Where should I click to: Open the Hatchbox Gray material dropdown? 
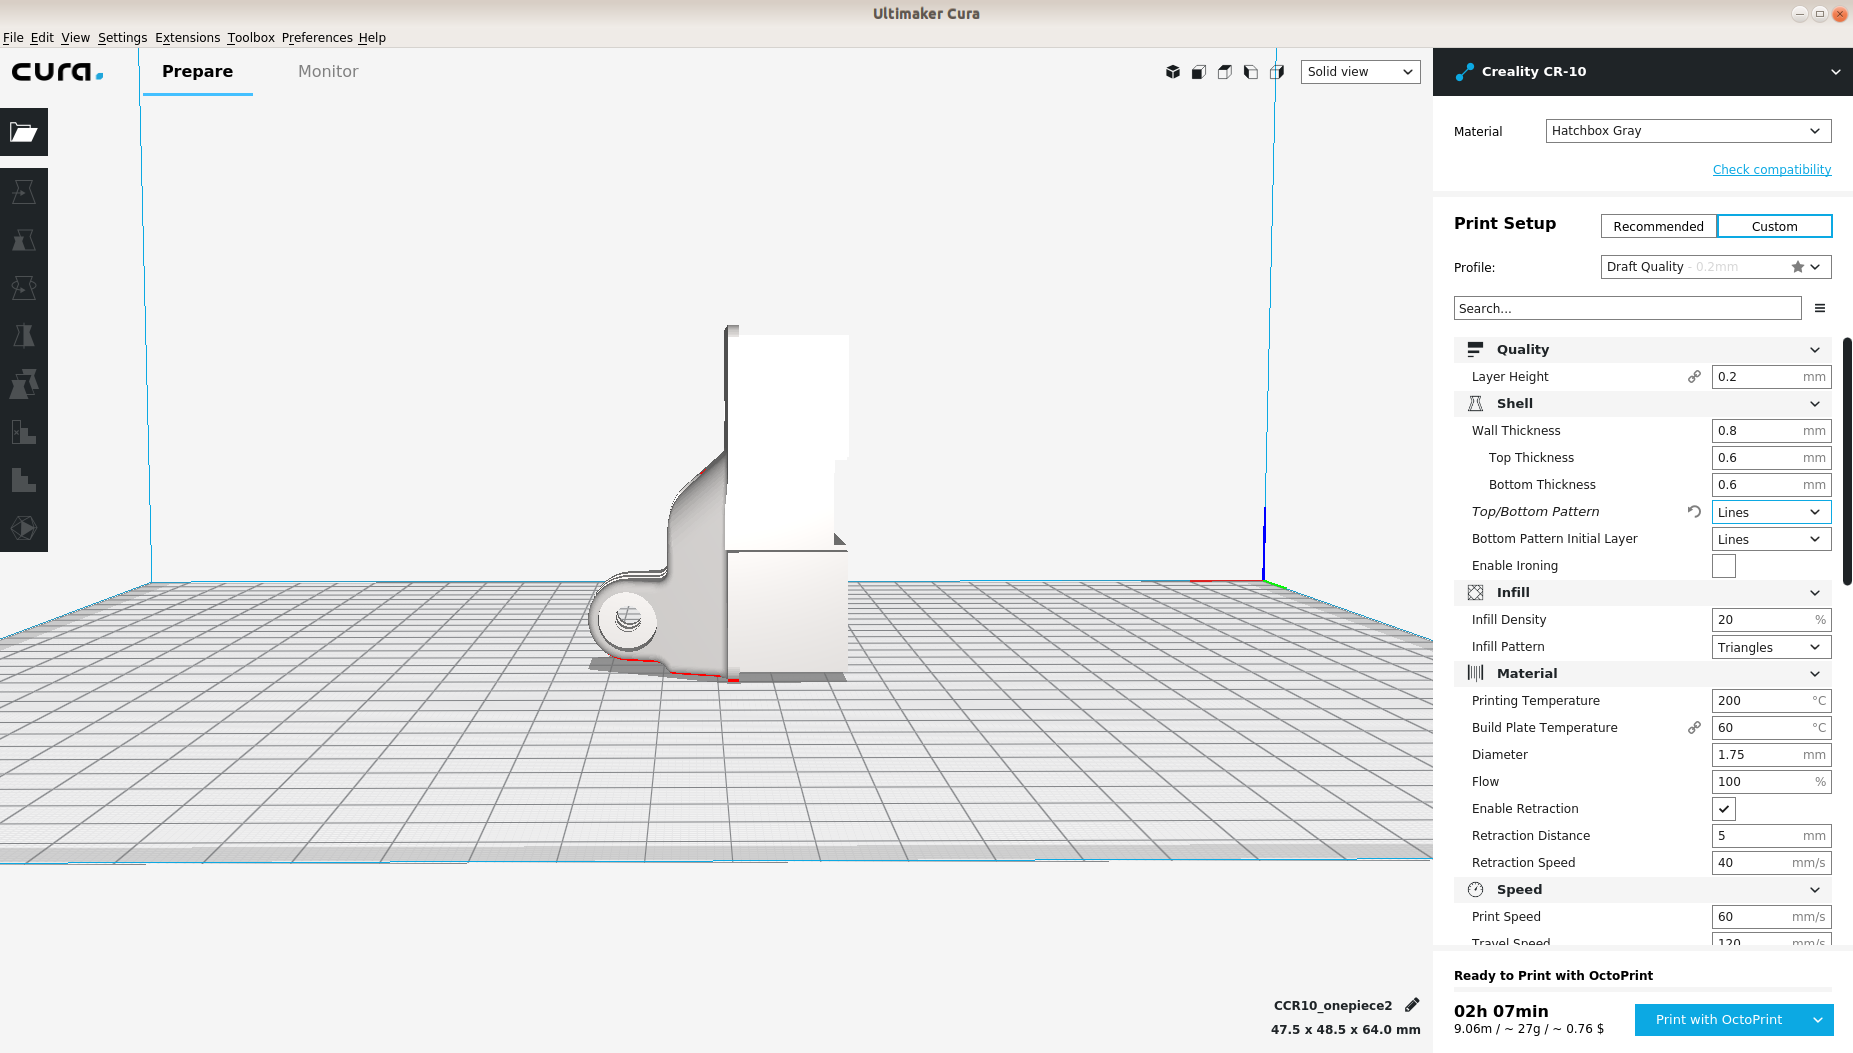pyautogui.click(x=1688, y=131)
